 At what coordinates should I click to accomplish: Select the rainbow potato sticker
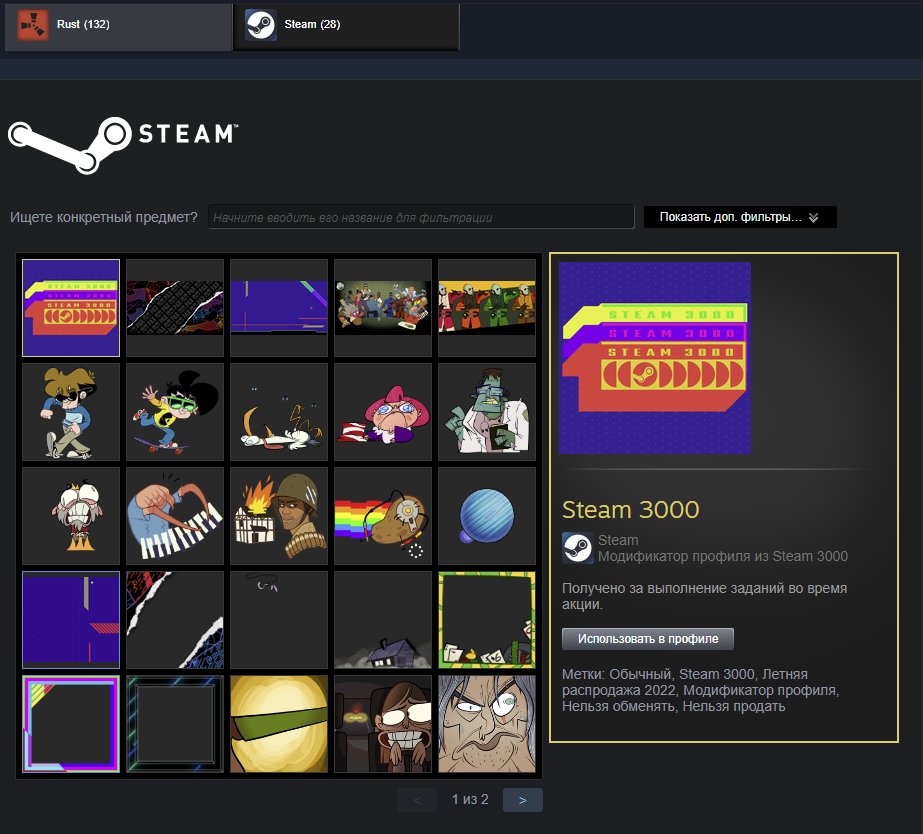[x=383, y=516]
